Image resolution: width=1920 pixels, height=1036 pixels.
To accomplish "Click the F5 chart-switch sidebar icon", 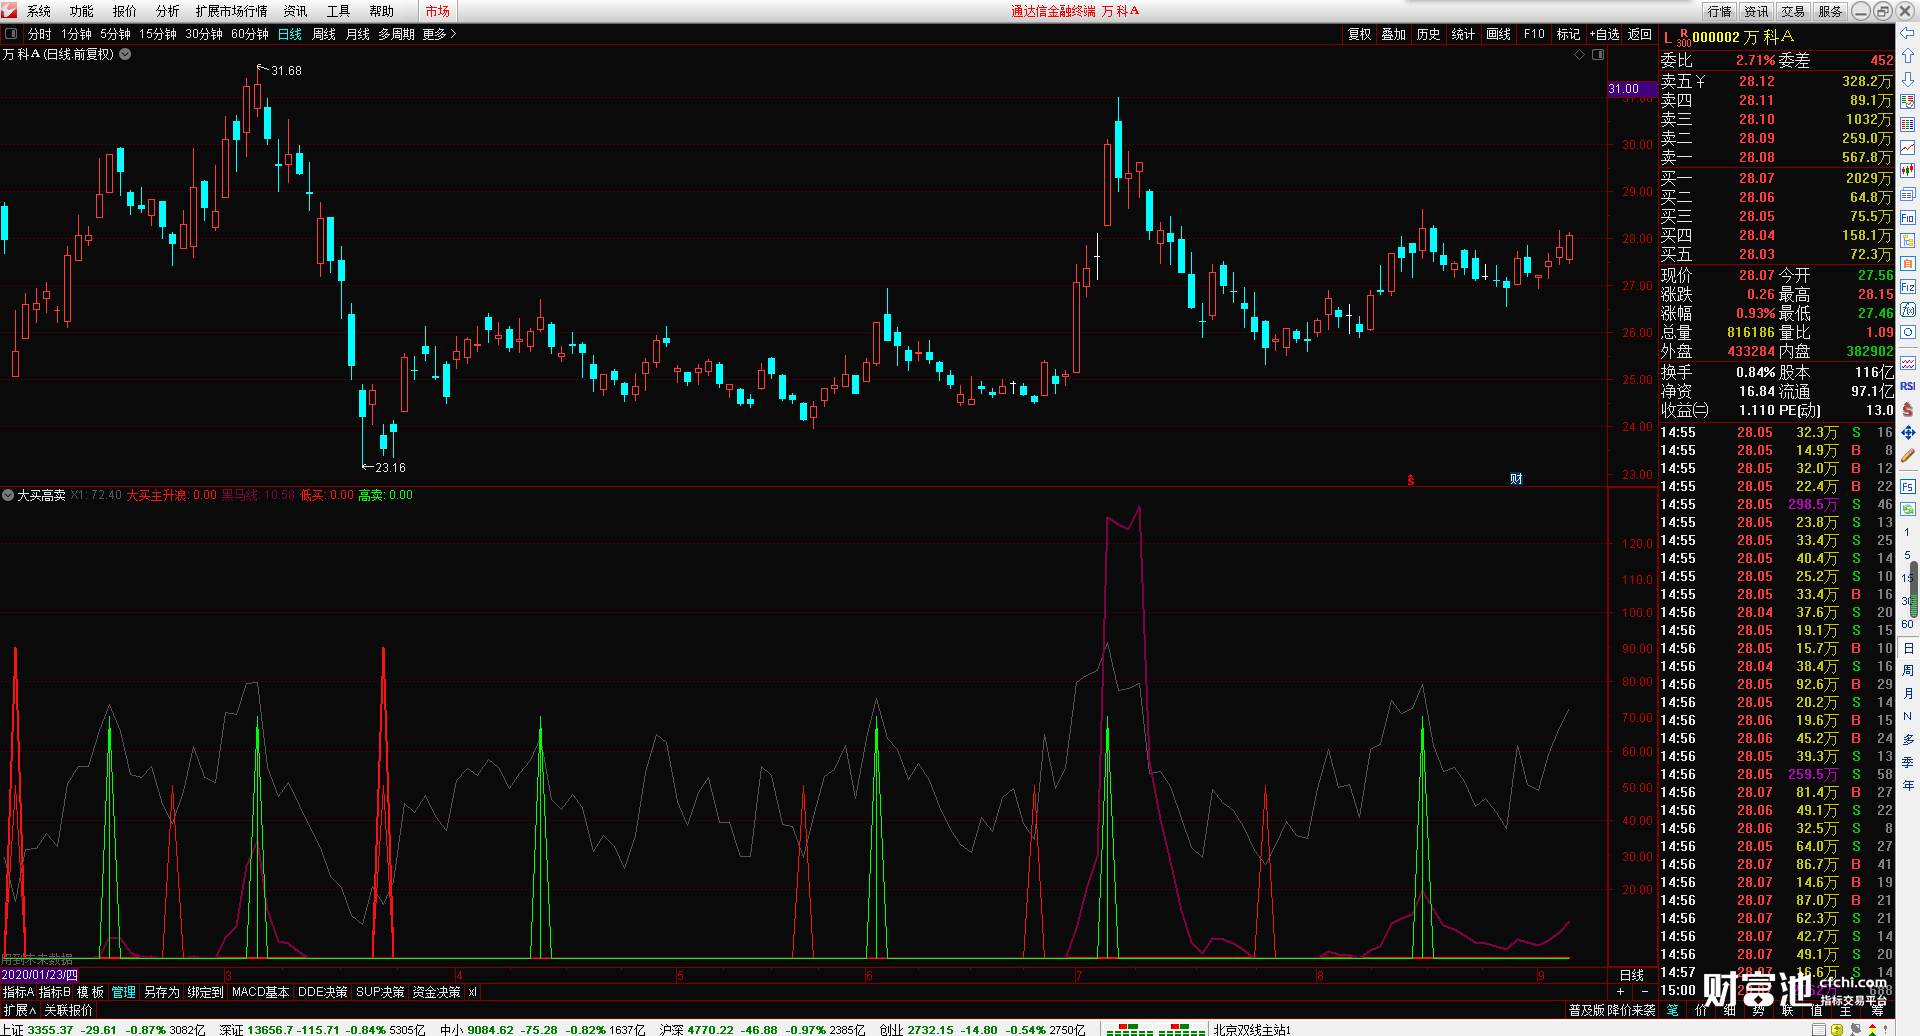I will 1908,487.
